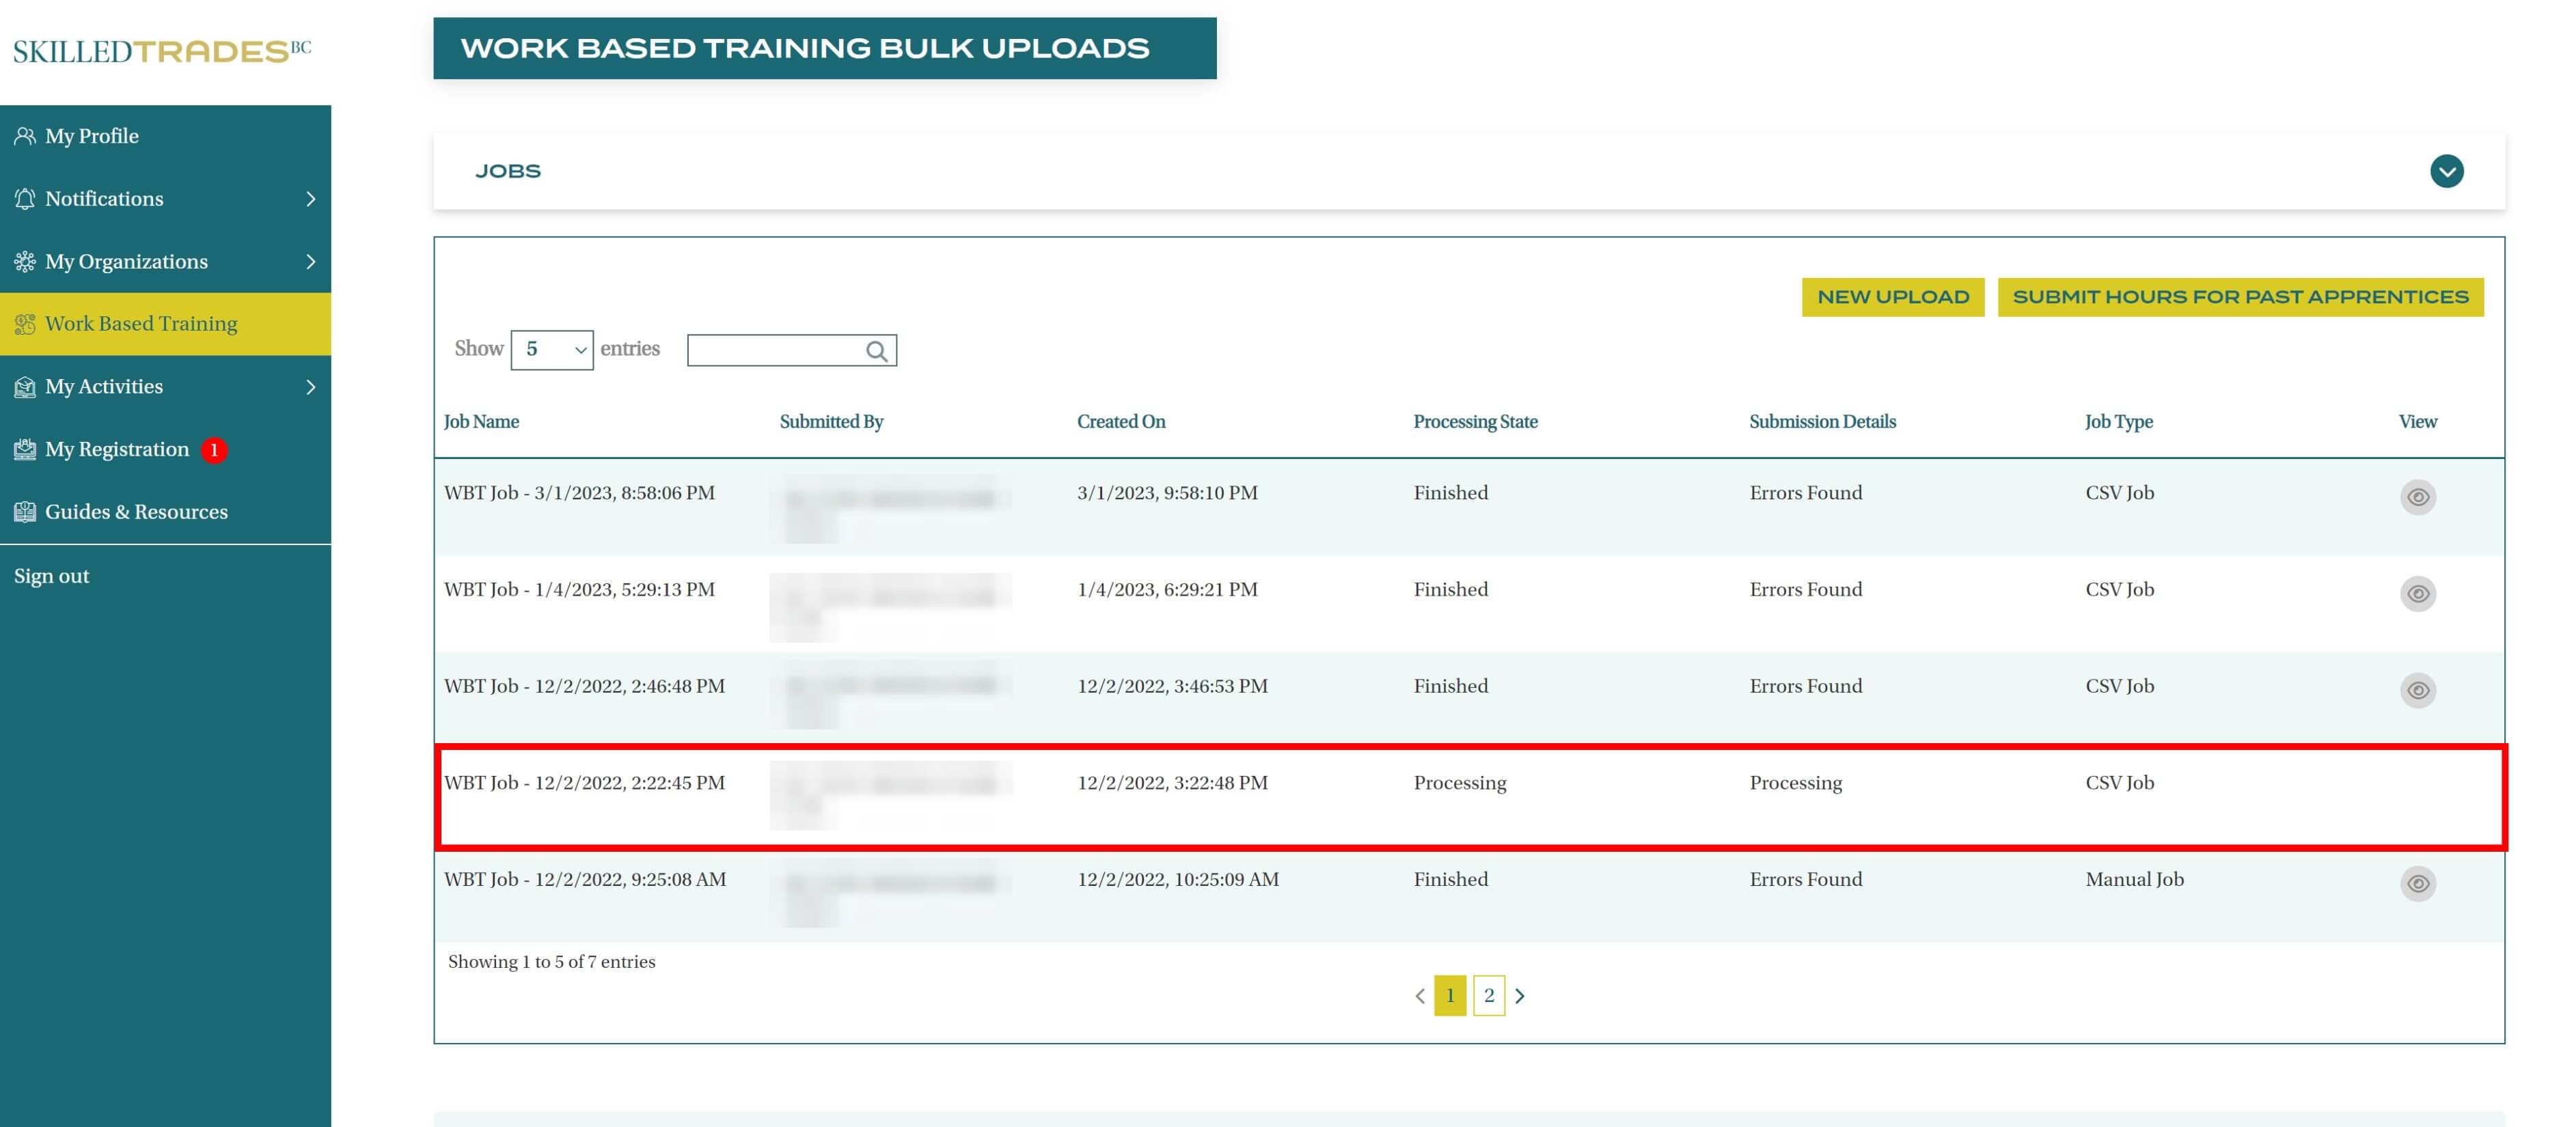The height and width of the screenshot is (1127, 2576).
Task: Open Work Based Training menu item
Action: coord(141,324)
